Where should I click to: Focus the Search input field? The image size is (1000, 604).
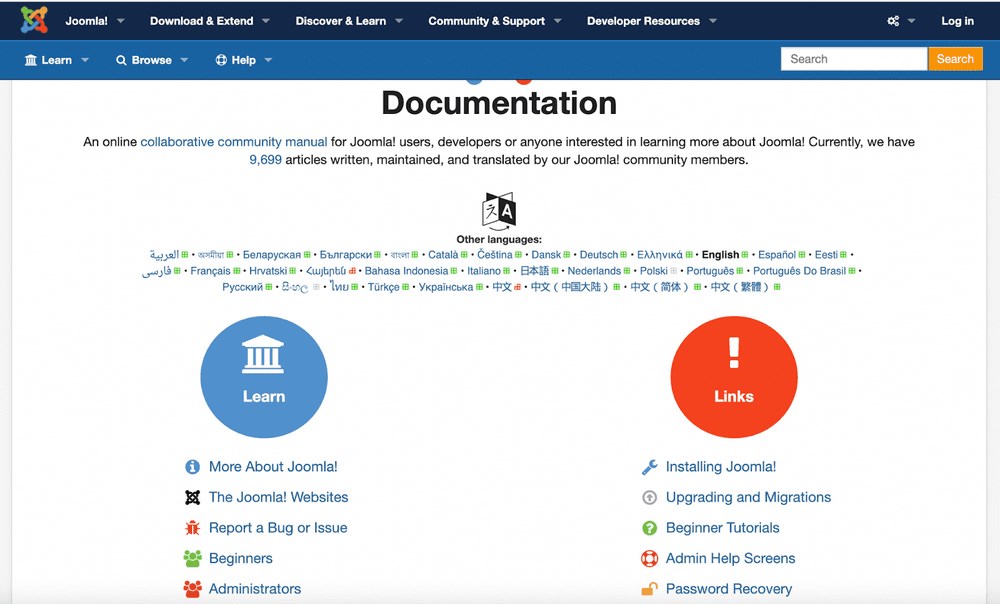tap(853, 59)
